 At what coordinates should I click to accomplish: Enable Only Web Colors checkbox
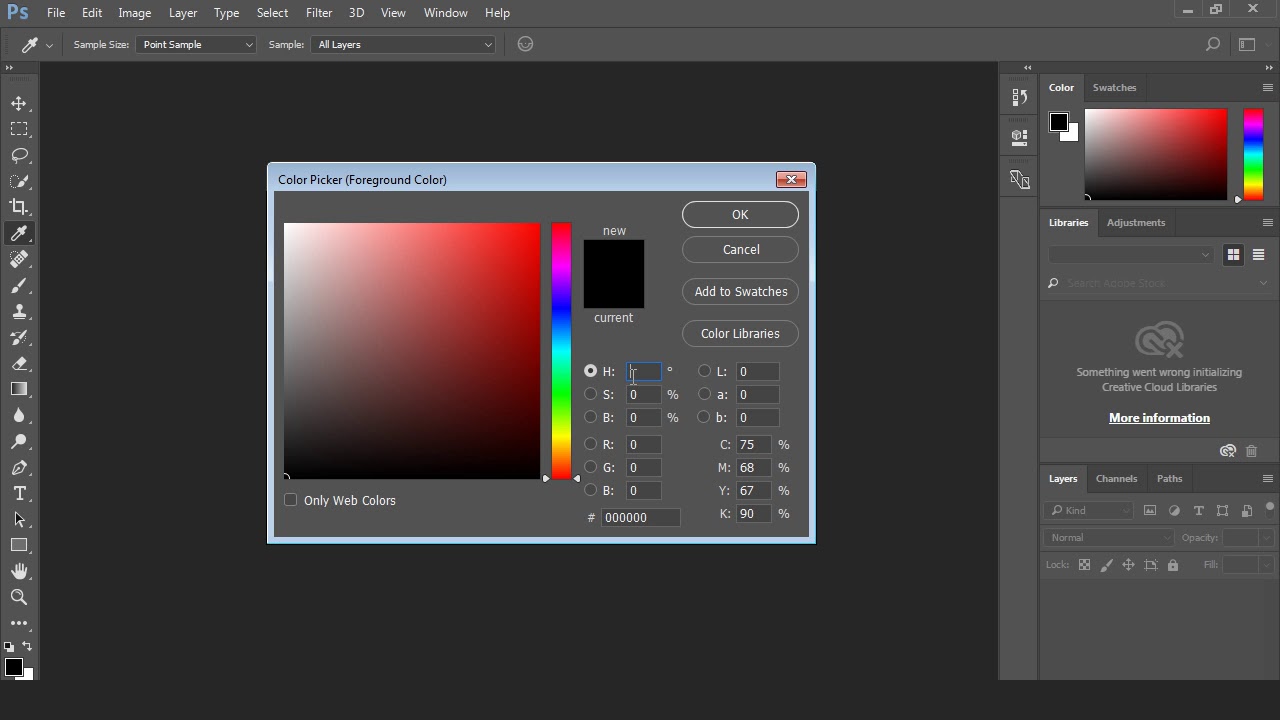tap(291, 500)
